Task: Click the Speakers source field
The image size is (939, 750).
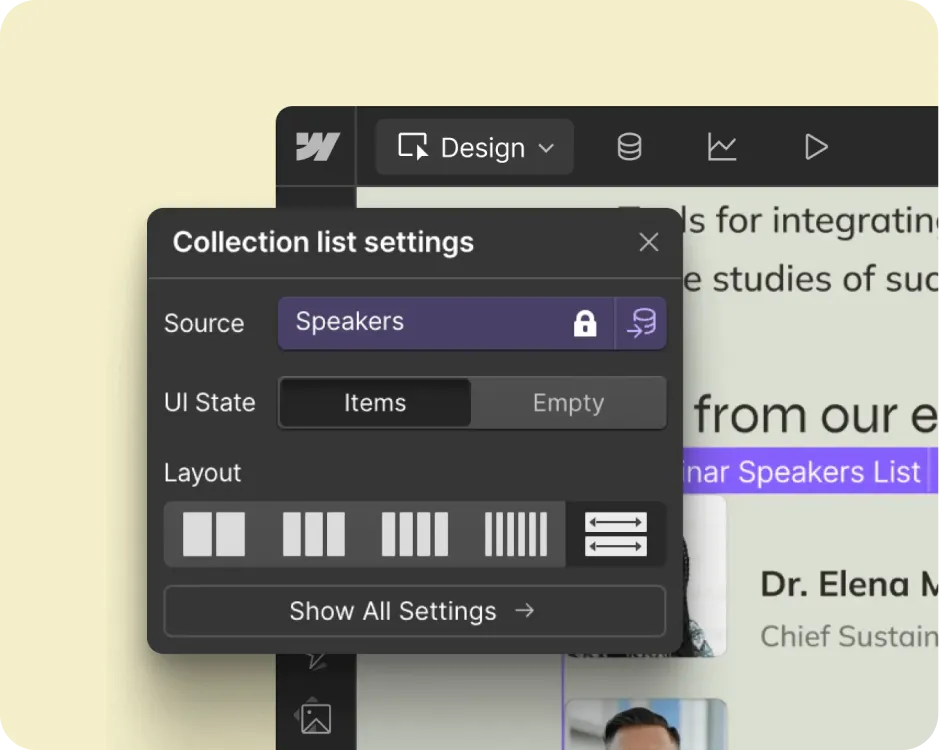Action: pyautogui.click(x=446, y=323)
